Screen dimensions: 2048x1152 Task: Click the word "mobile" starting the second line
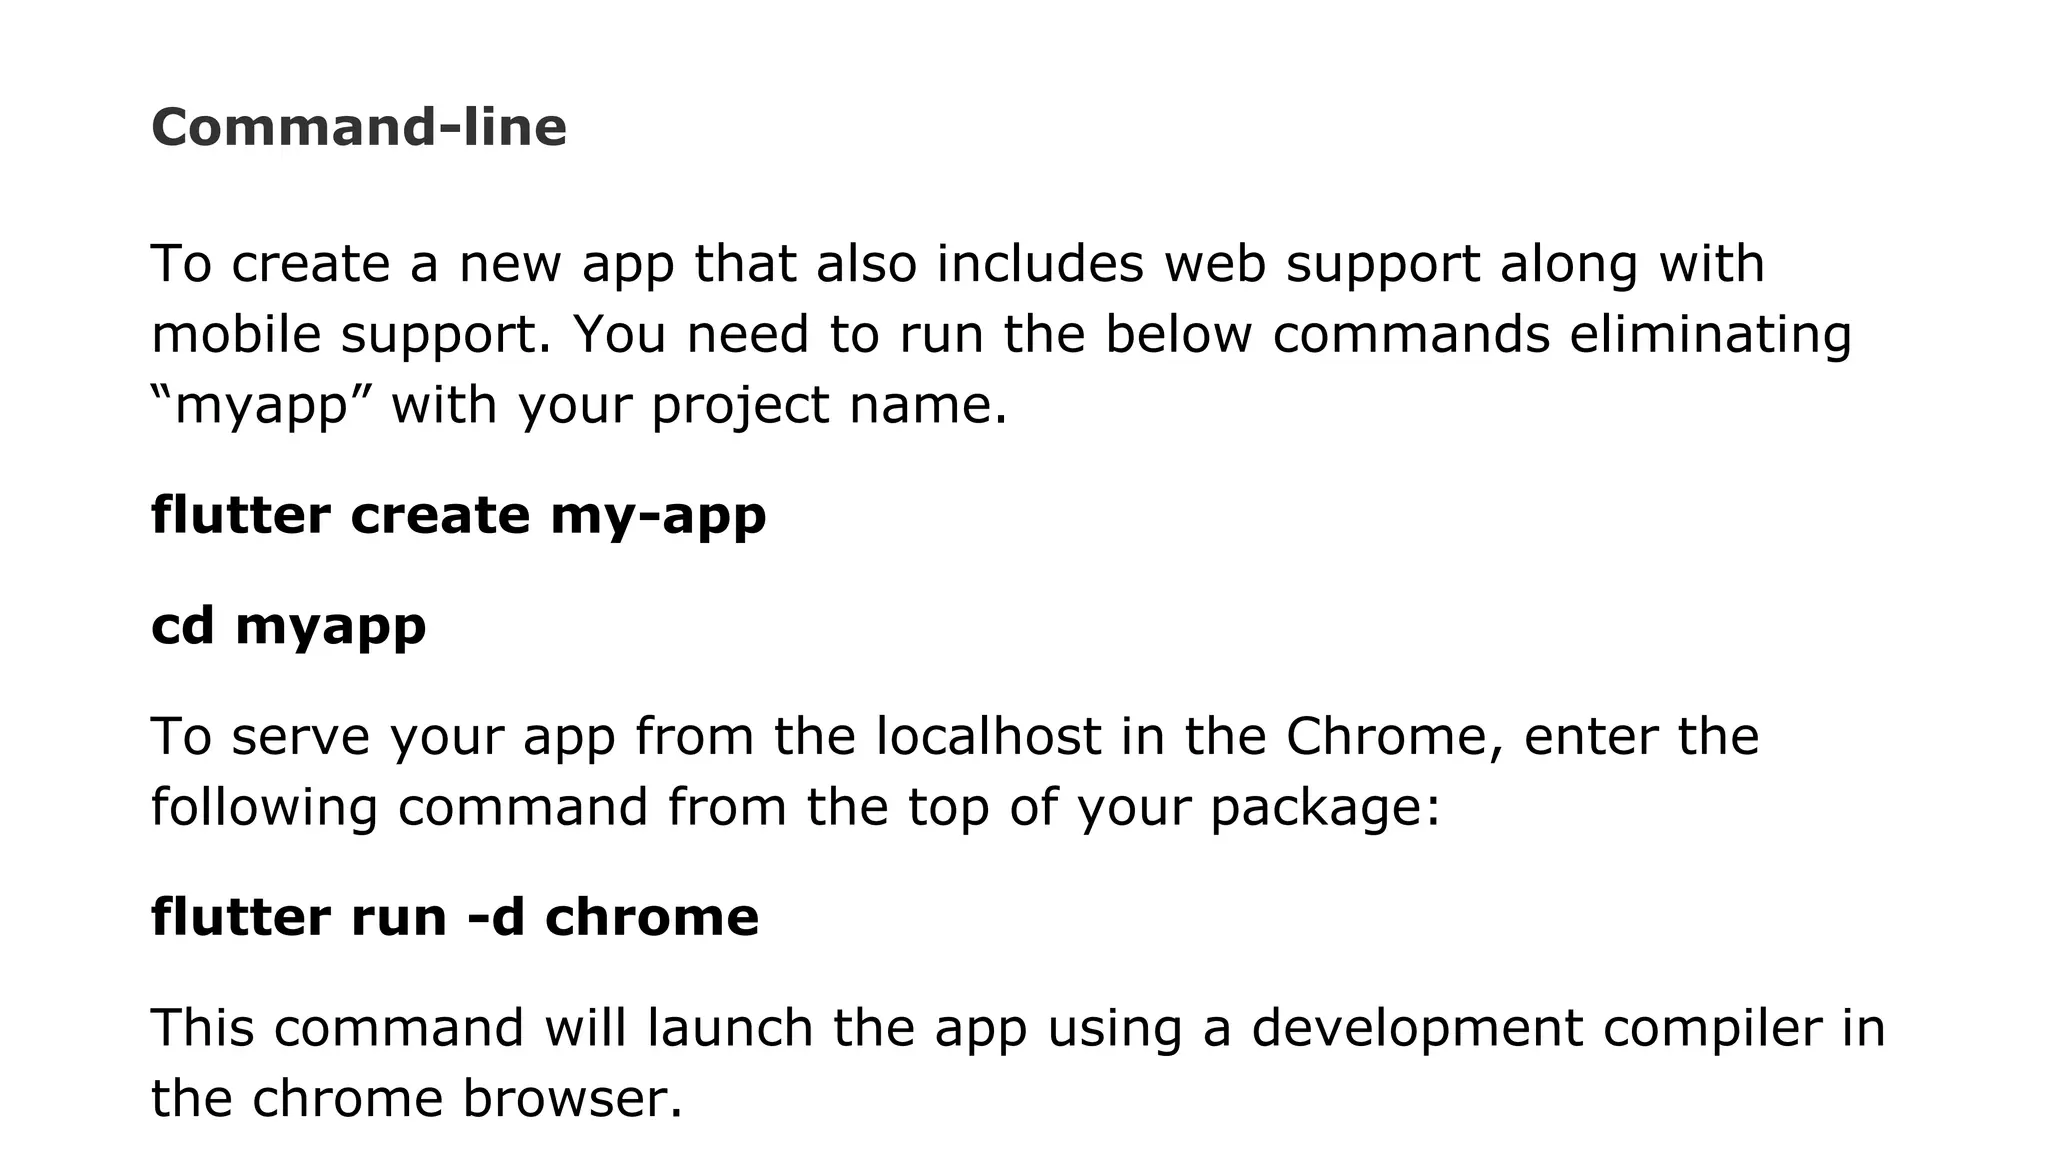click(x=236, y=335)
